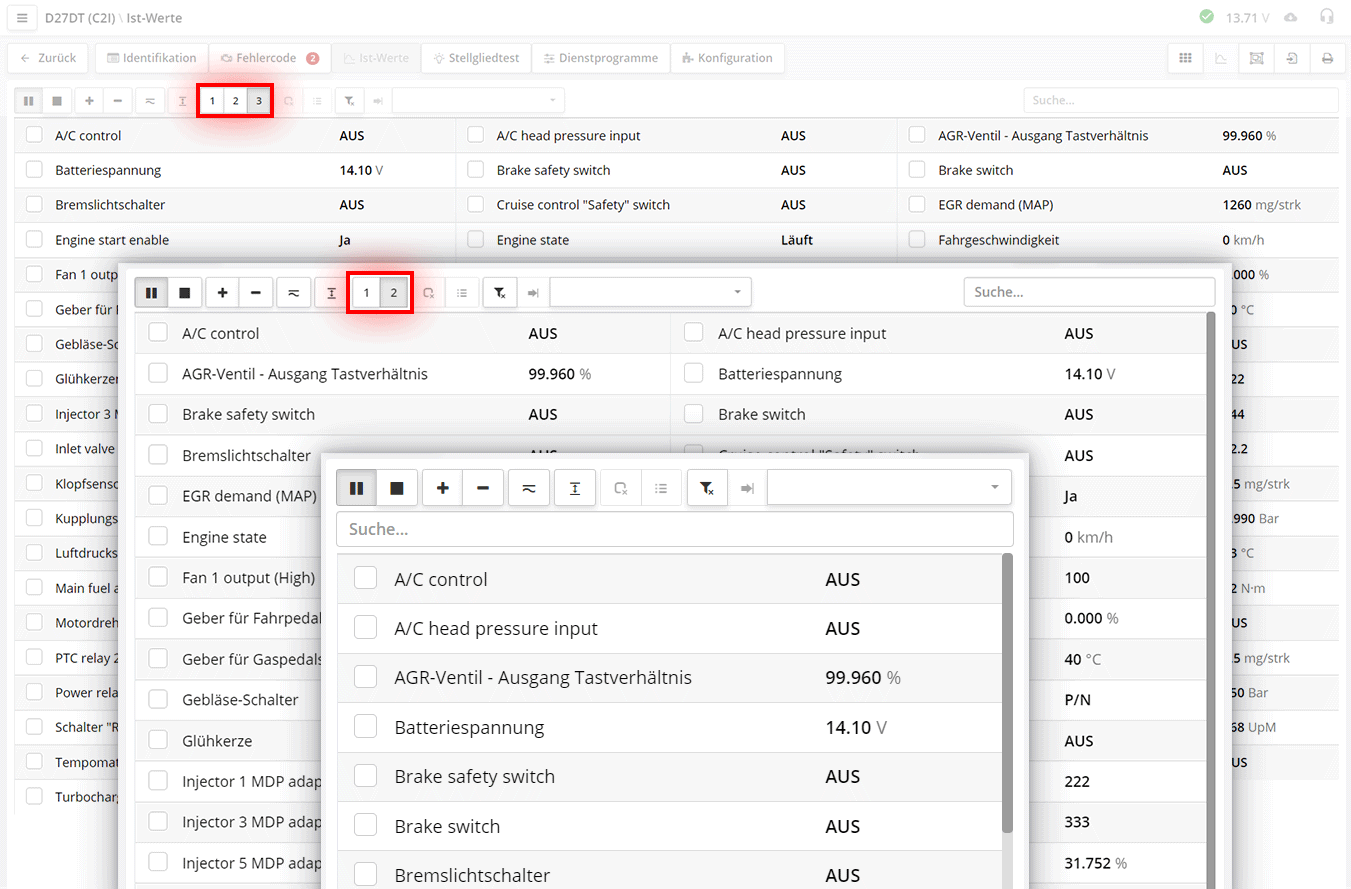The width and height of the screenshot is (1351, 889).
Task: Click the headset support icon
Action: point(1327,17)
